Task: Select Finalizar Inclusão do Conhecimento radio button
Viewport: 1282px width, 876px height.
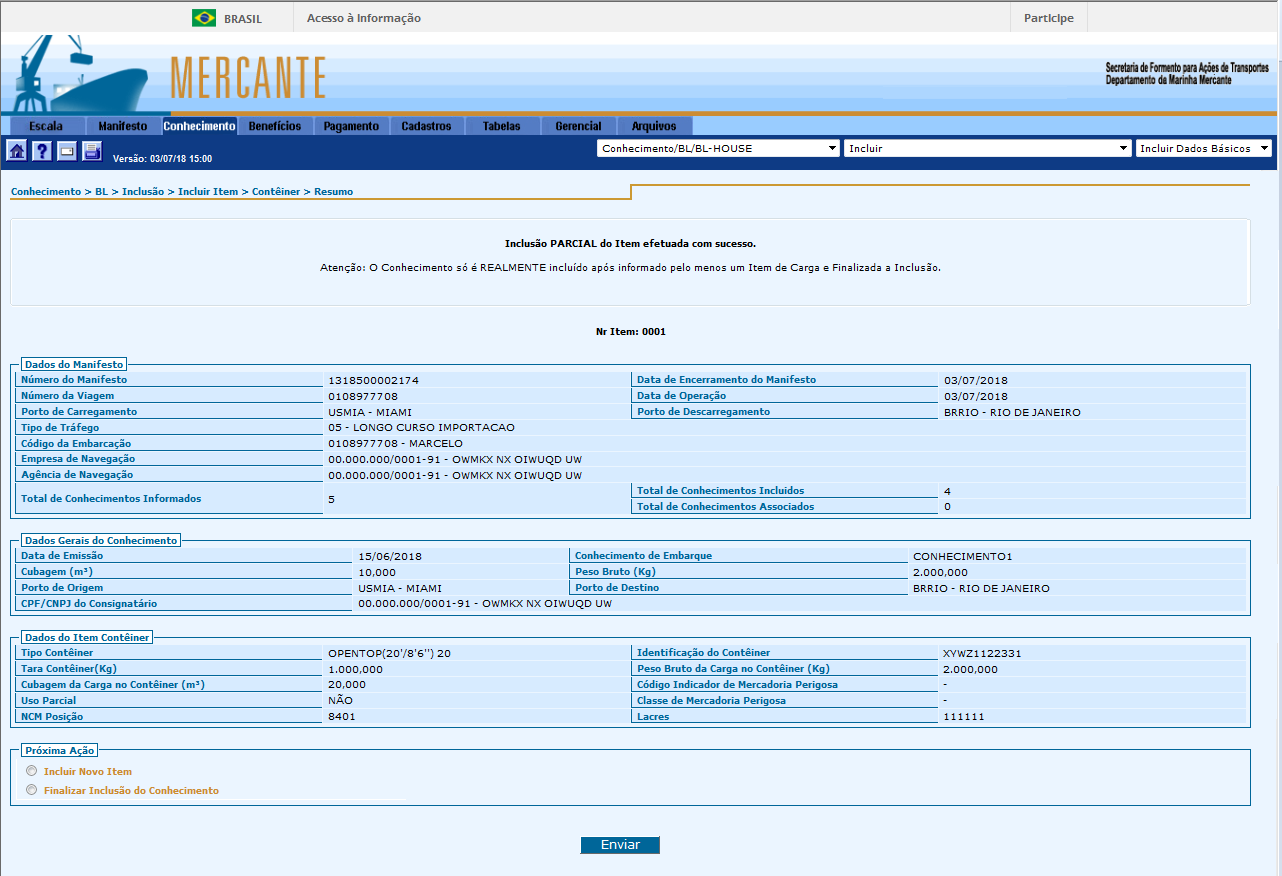Action: (x=33, y=790)
